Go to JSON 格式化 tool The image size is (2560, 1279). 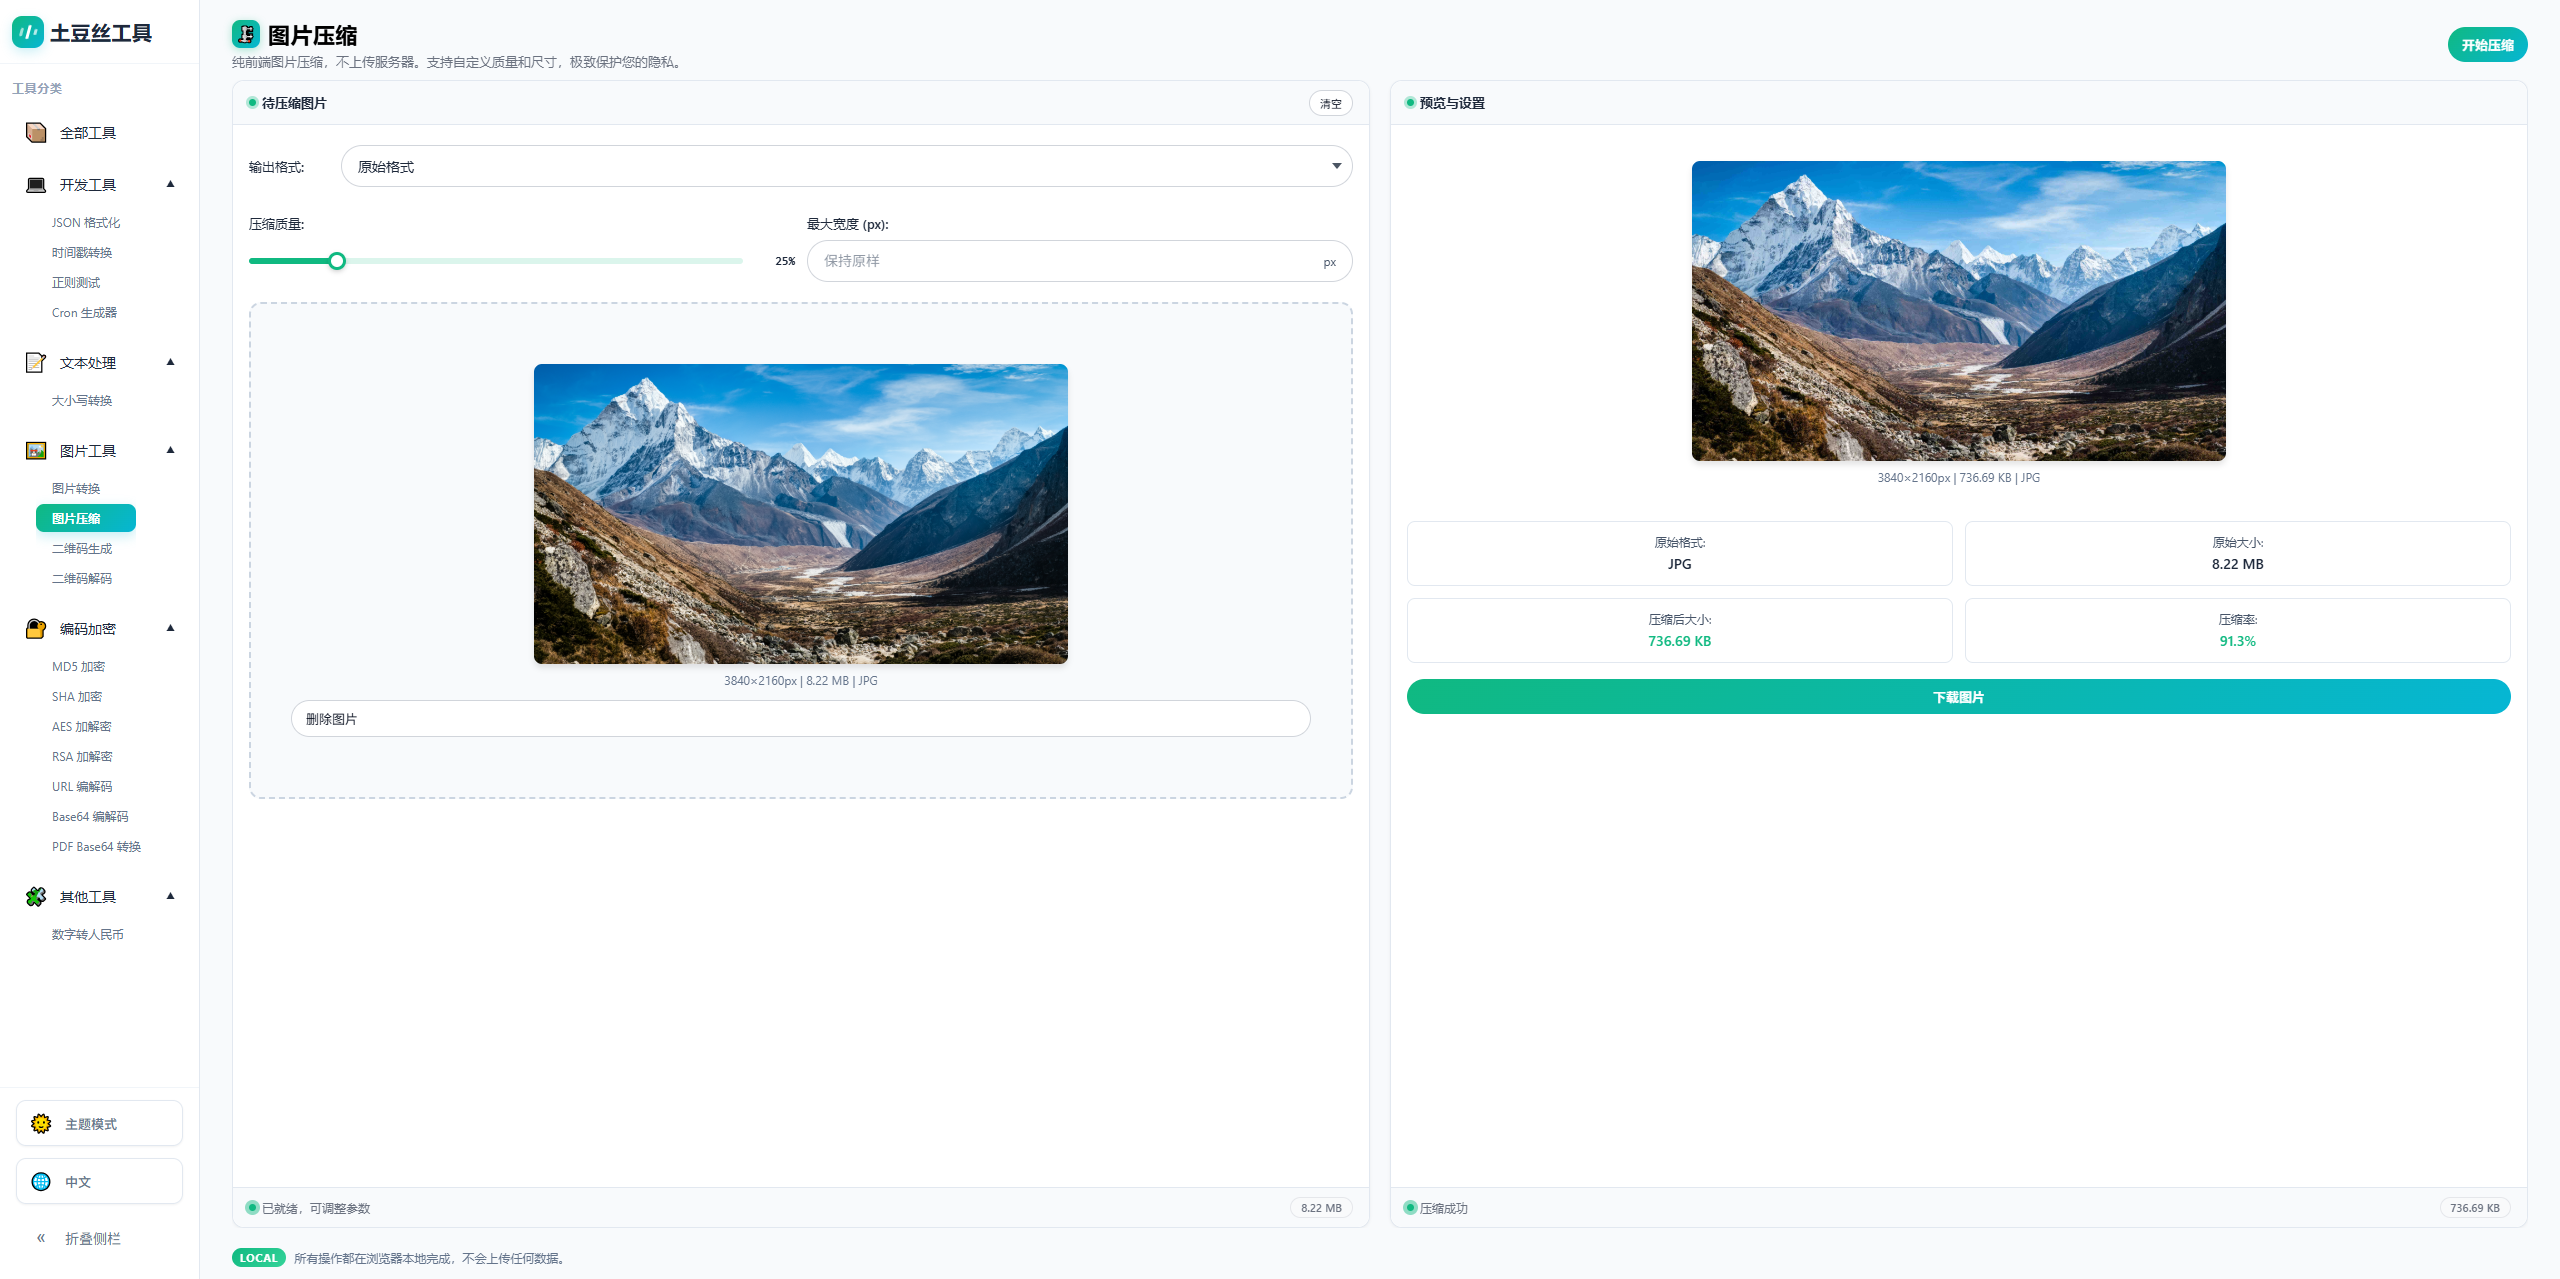click(x=86, y=223)
